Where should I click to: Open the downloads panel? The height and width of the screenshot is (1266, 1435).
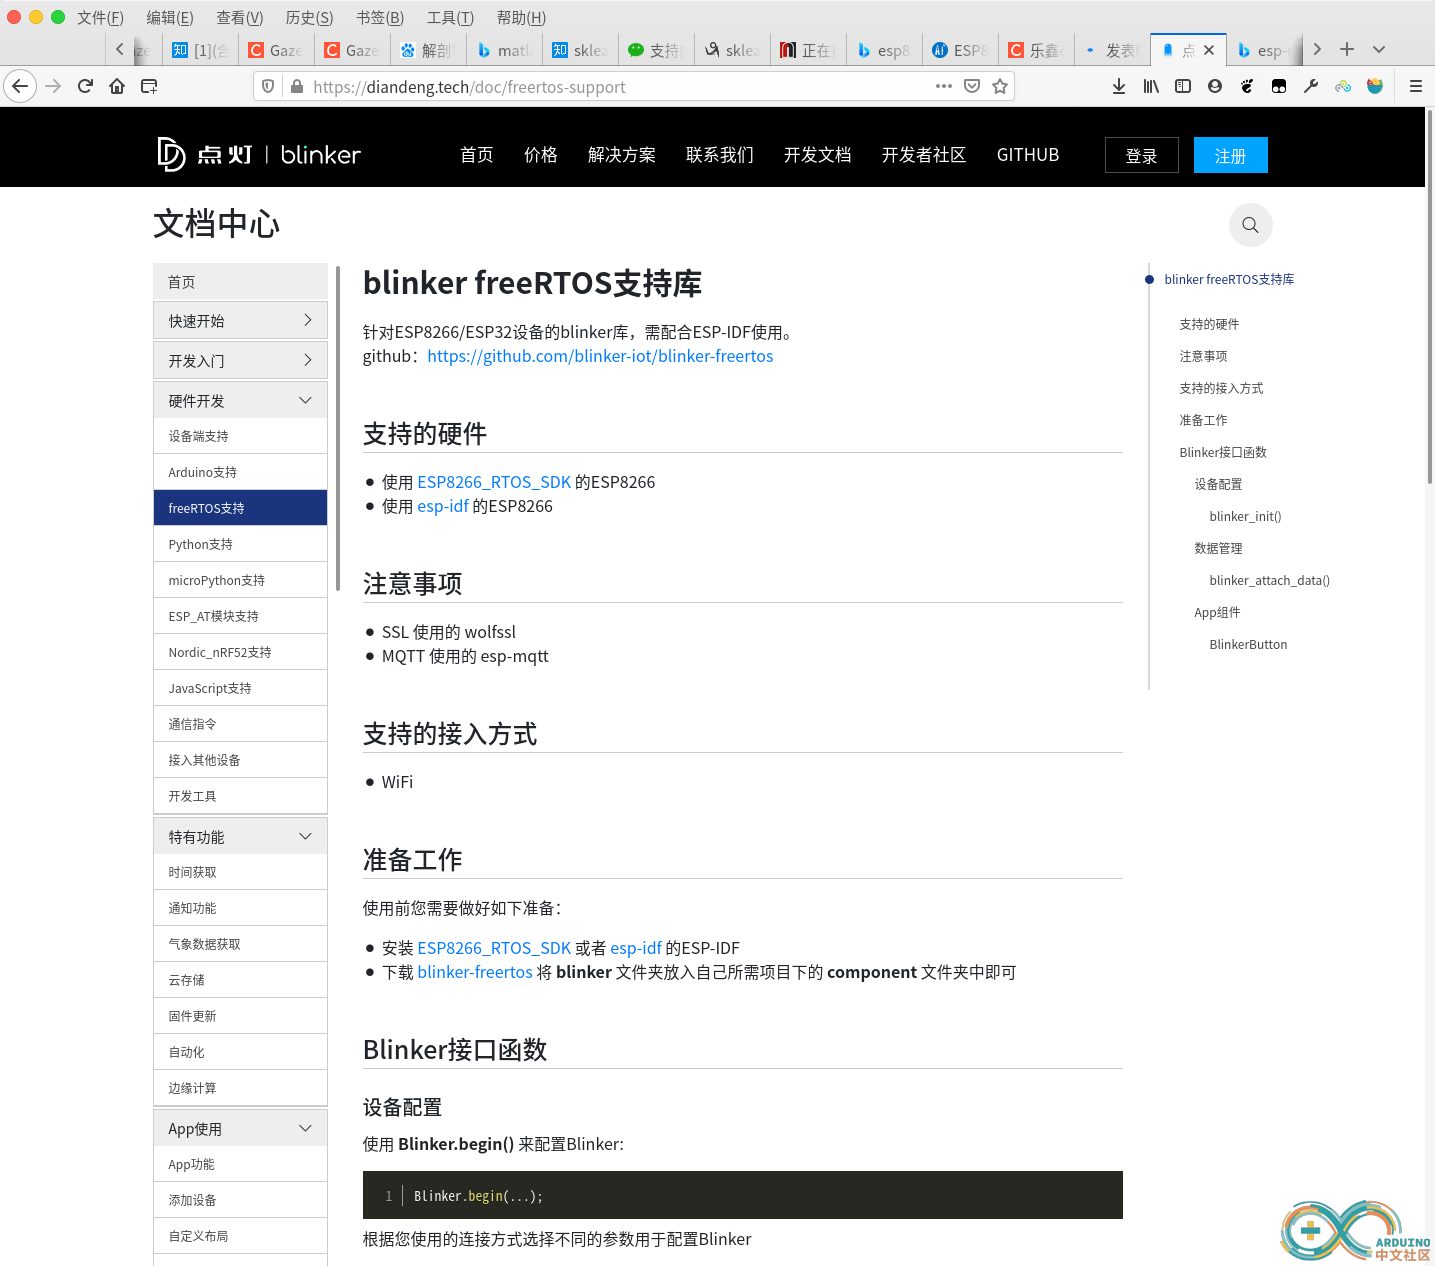pos(1119,86)
